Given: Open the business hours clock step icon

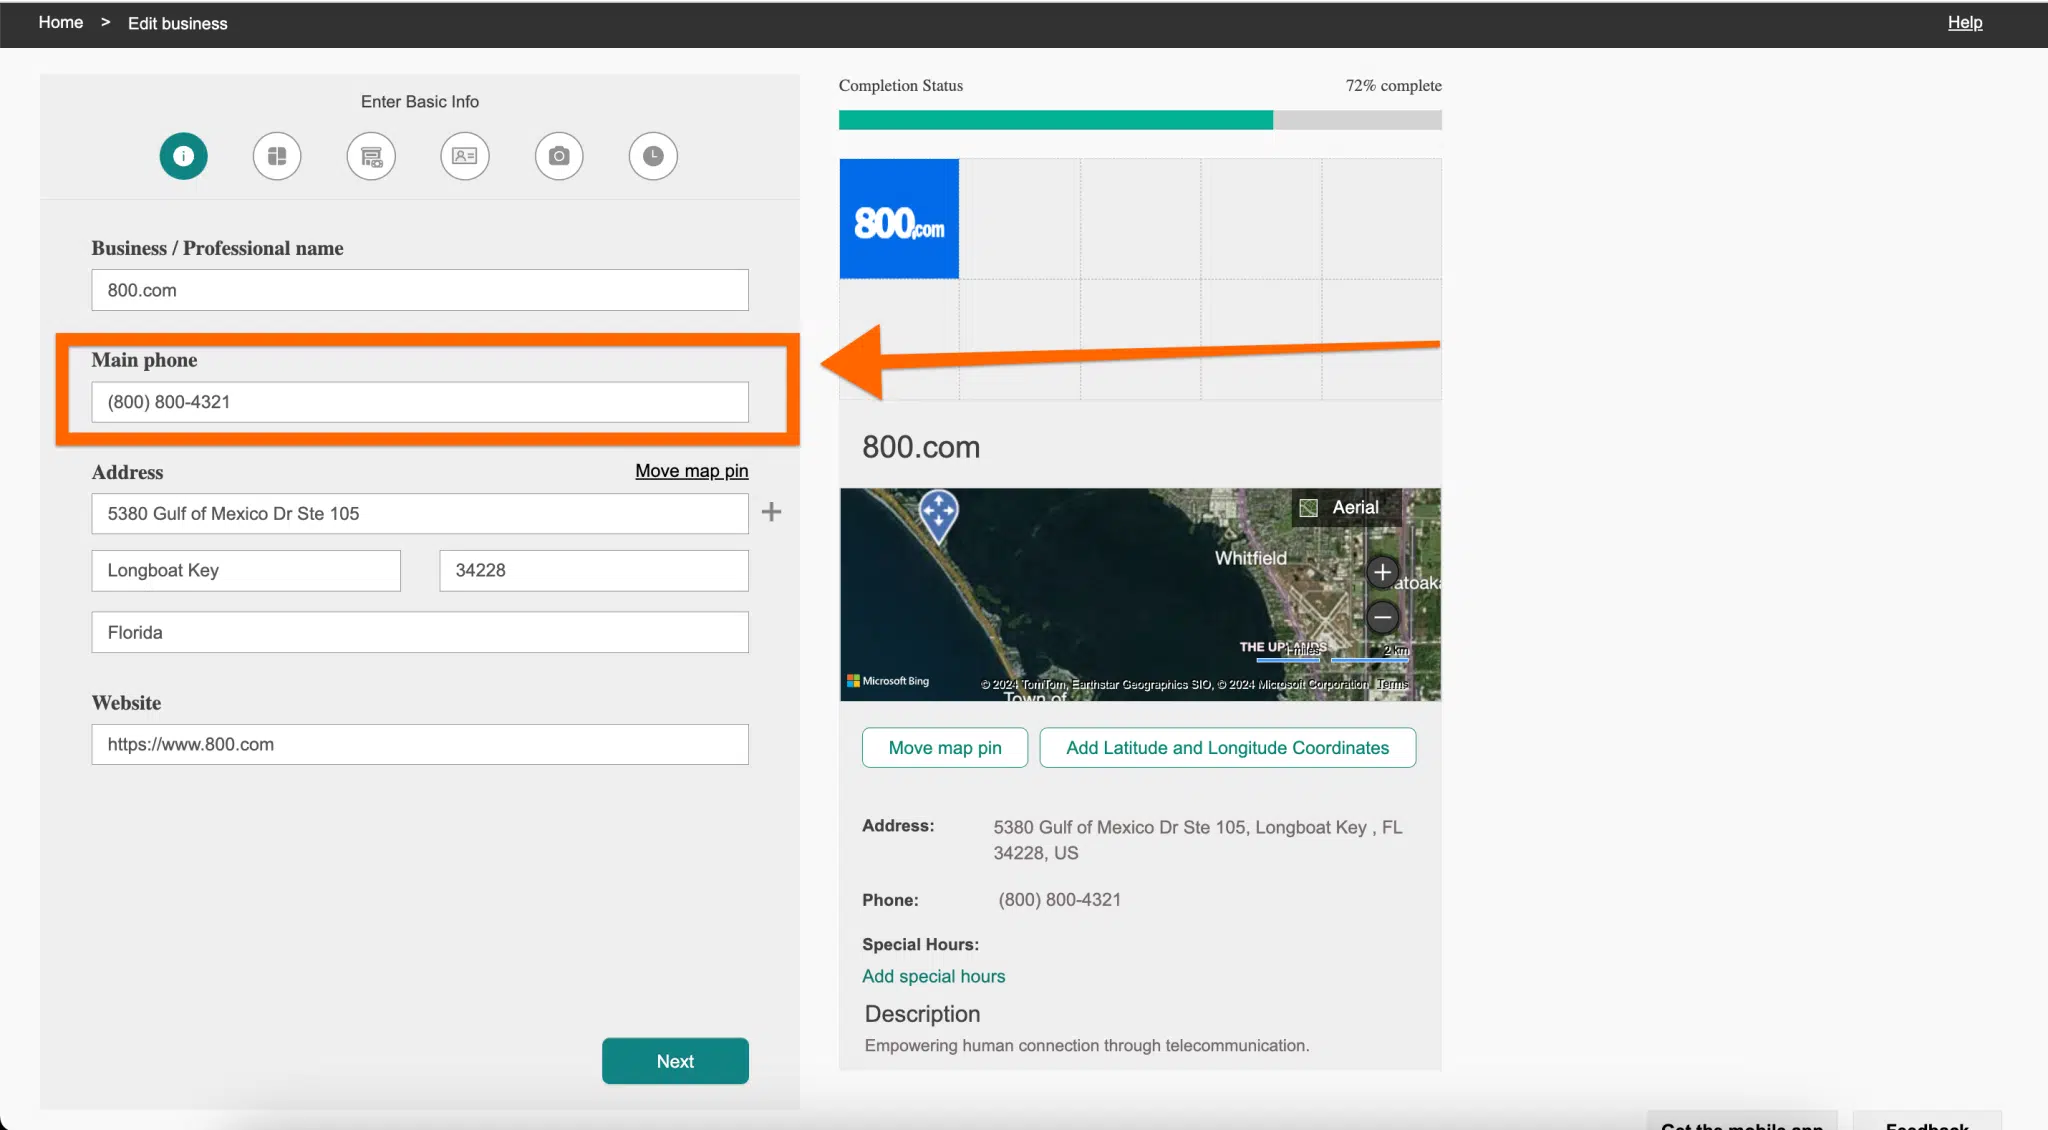Looking at the screenshot, I should (653, 156).
